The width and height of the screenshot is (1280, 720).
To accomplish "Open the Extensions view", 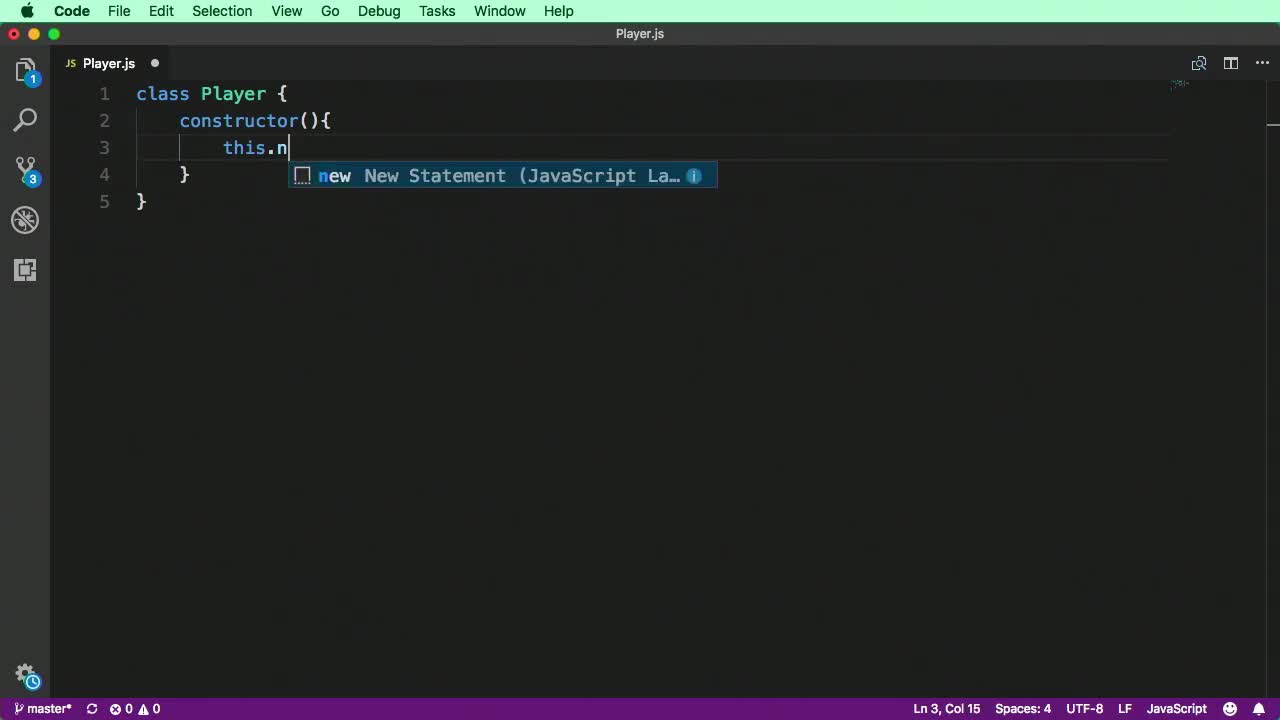I will (25, 270).
